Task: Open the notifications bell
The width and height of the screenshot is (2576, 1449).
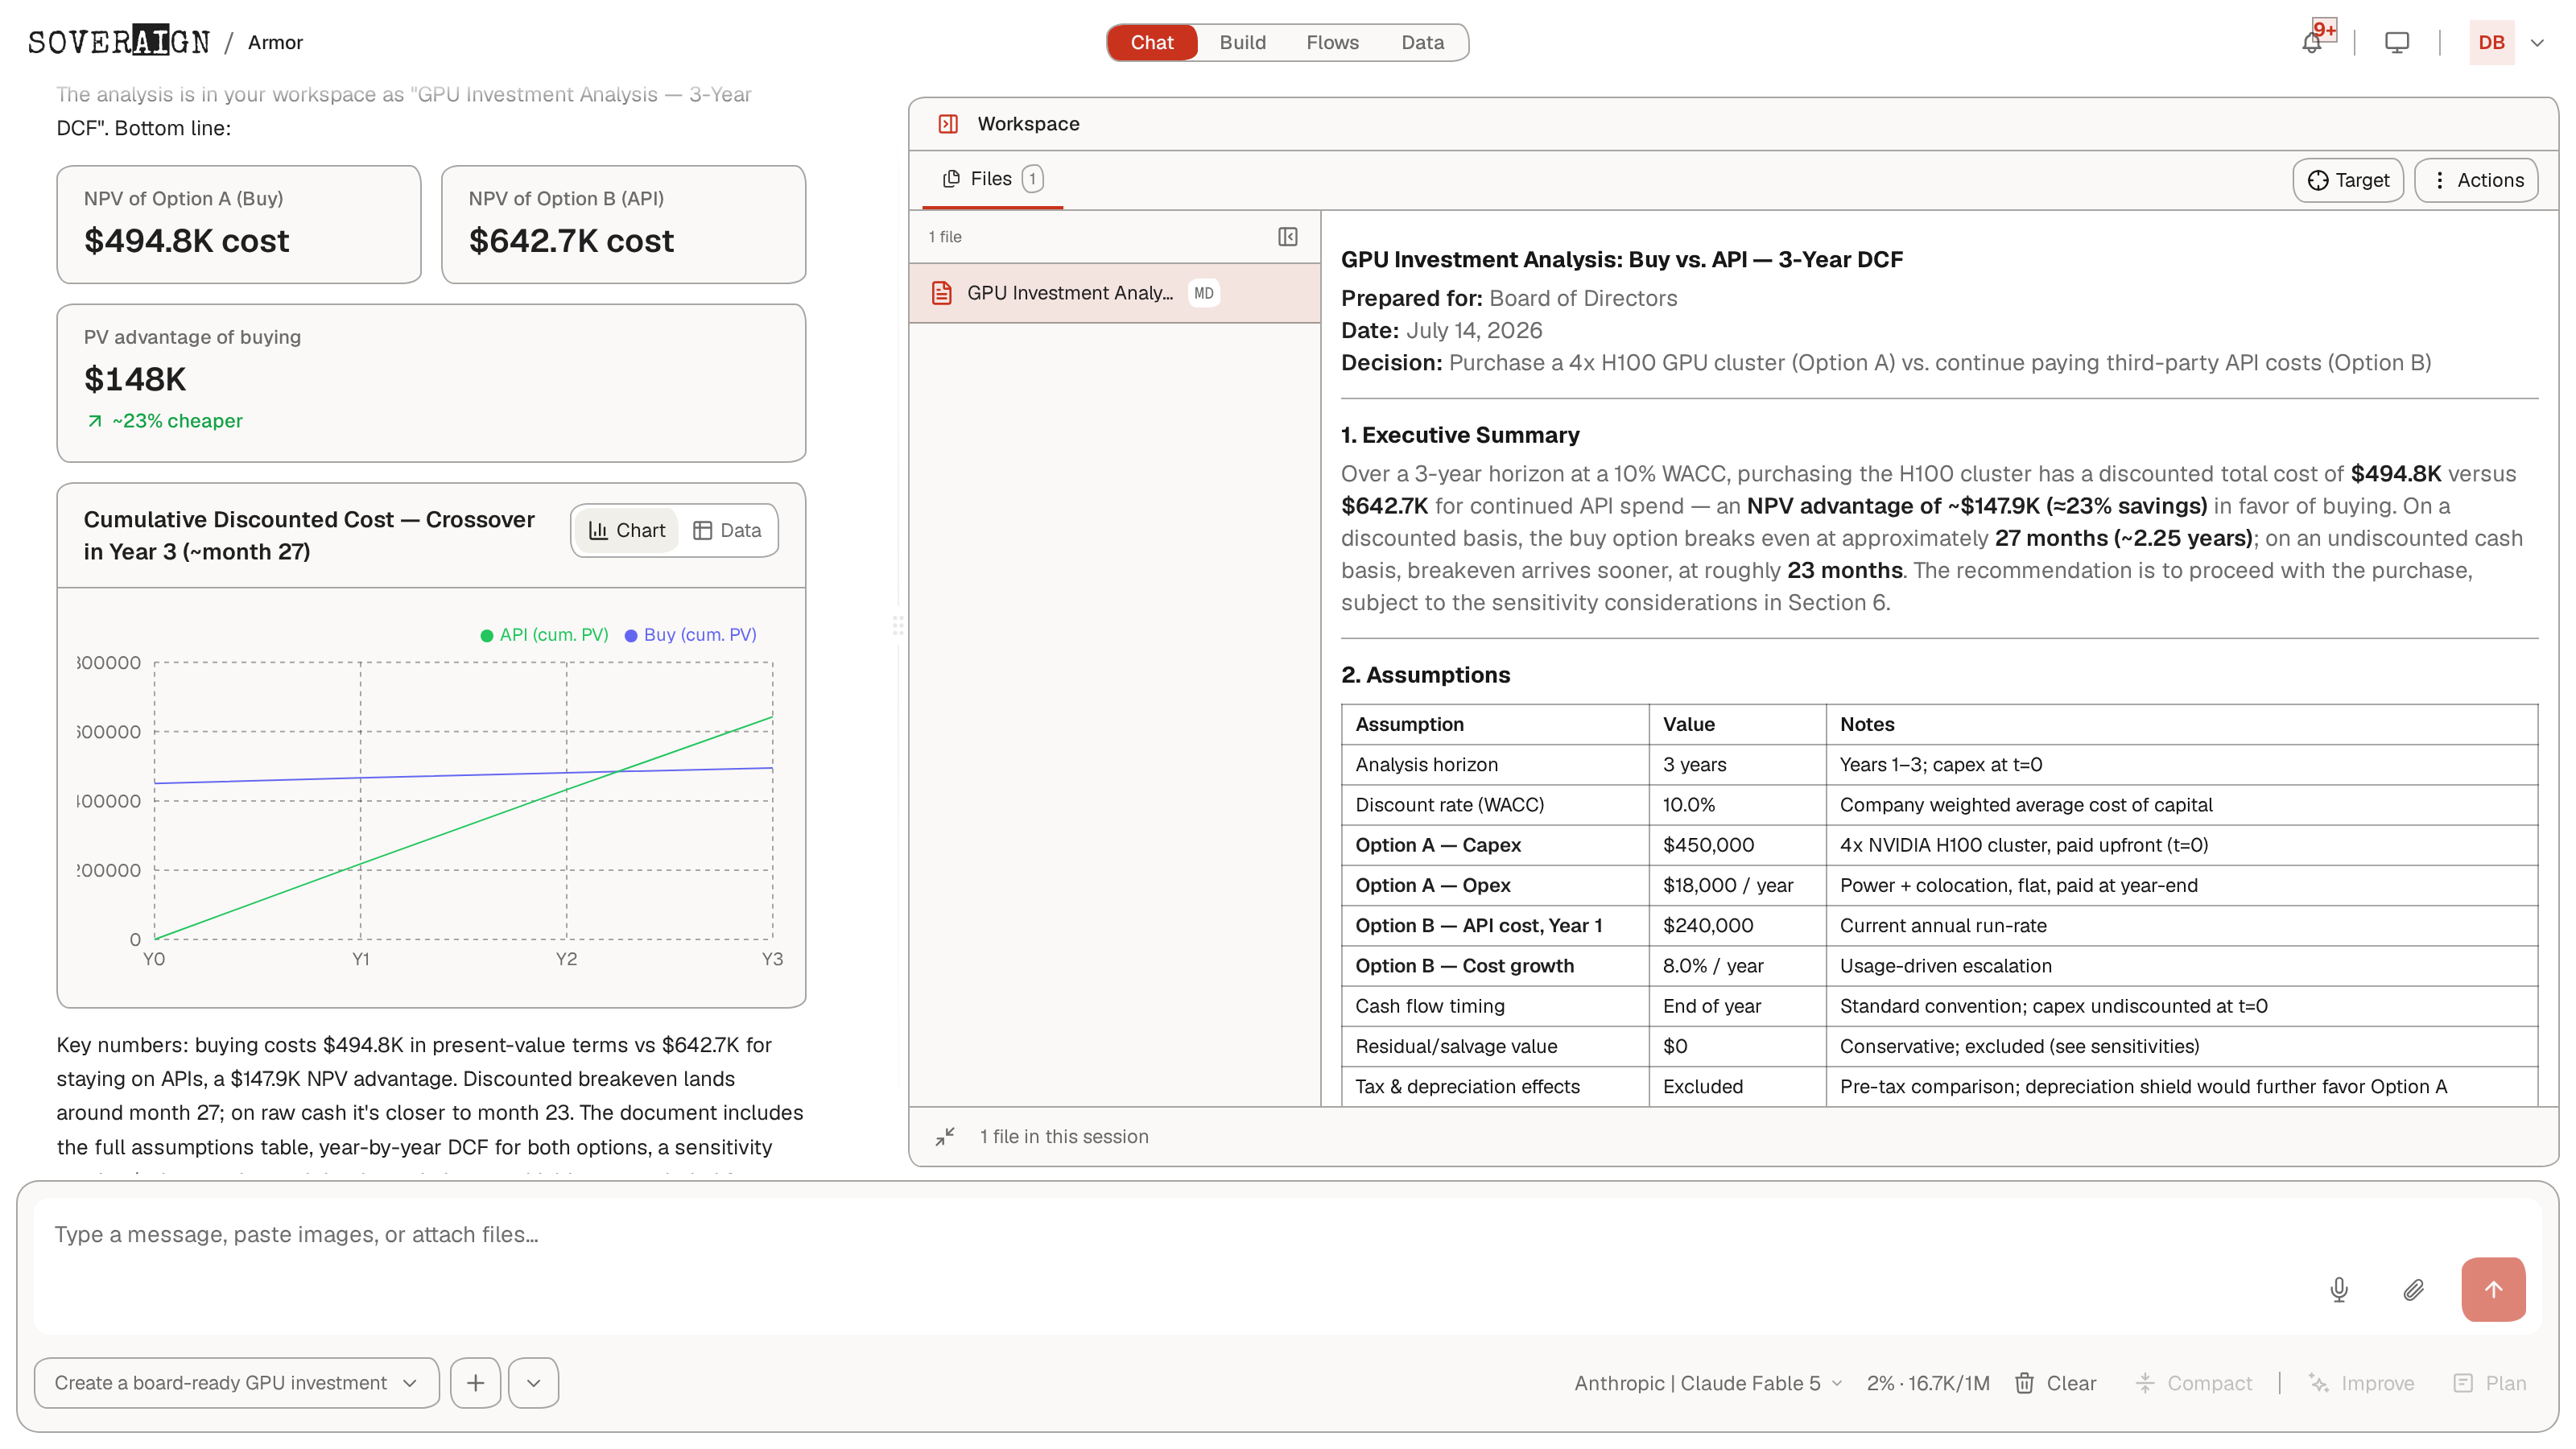Action: [x=2311, y=43]
